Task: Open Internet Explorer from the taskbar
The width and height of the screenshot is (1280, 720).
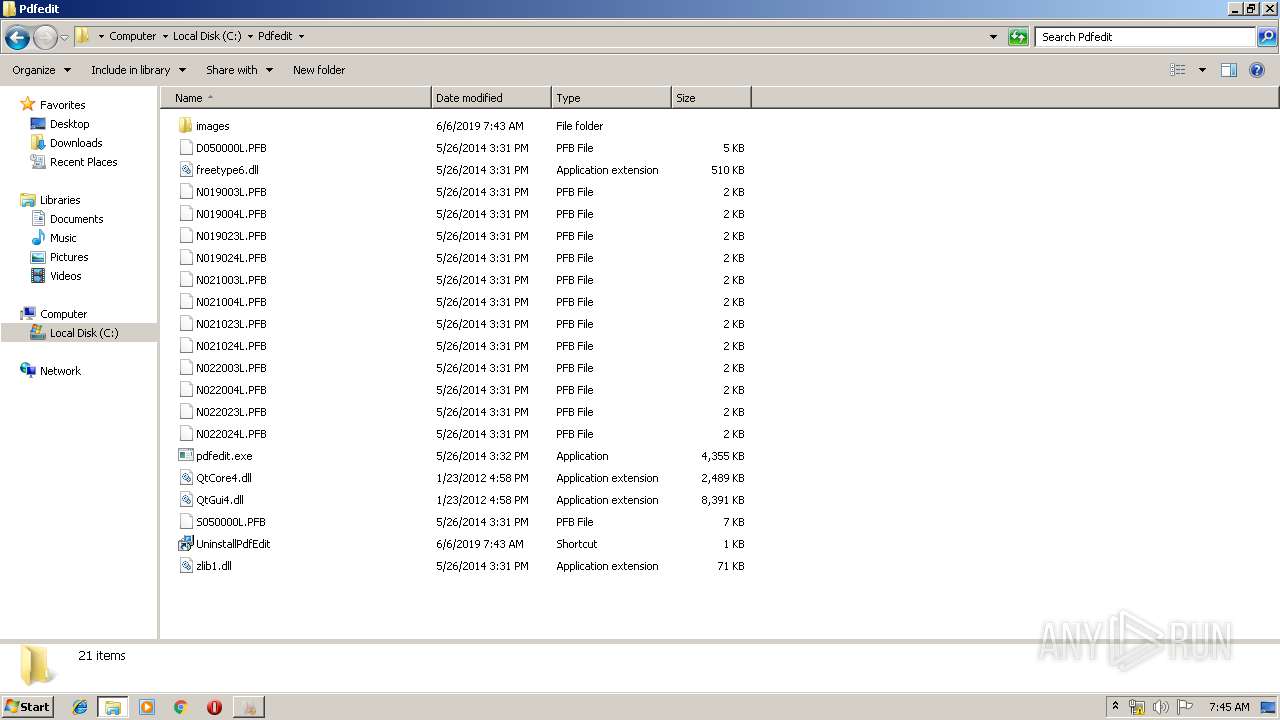Action: [80, 707]
